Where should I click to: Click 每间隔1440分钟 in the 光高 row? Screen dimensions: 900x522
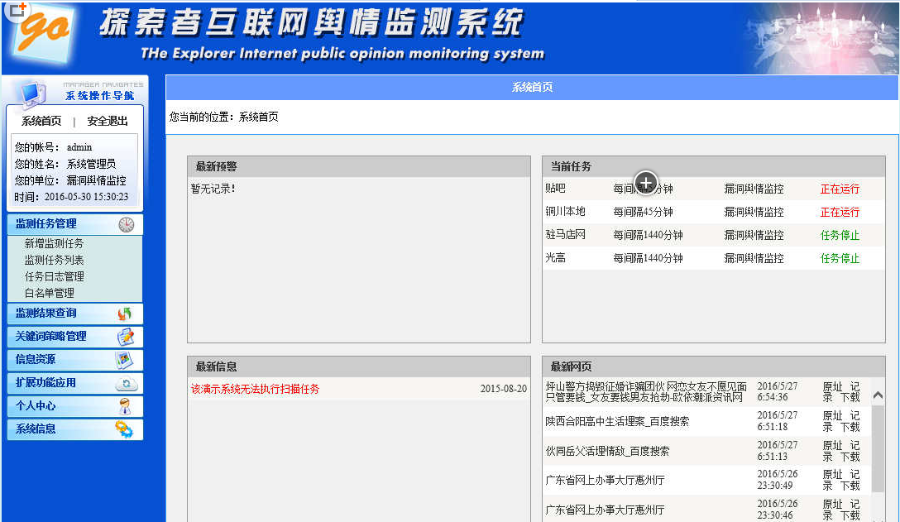pyautogui.click(x=648, y=258)
